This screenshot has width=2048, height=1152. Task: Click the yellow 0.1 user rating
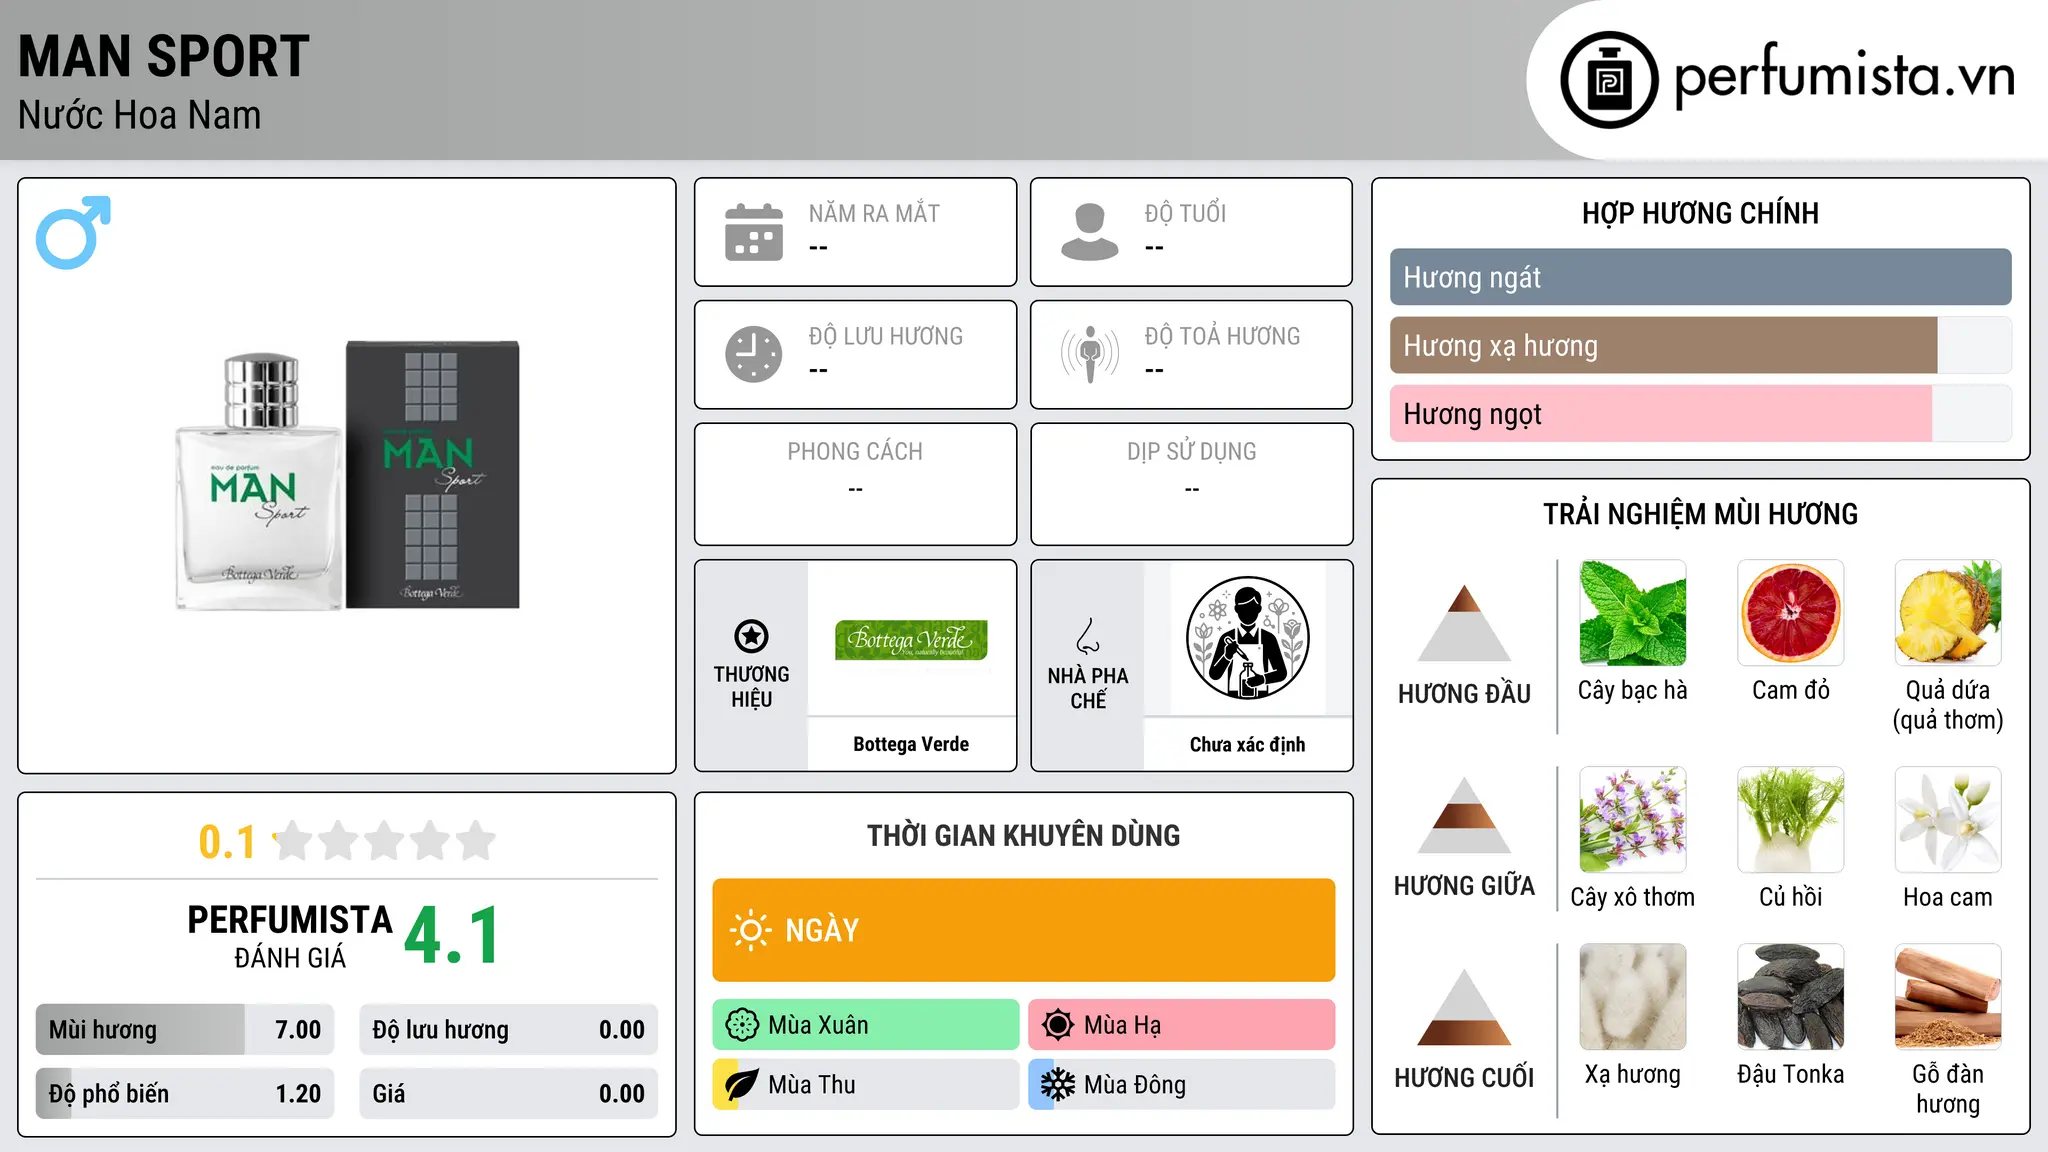click(x=227, y=842)
